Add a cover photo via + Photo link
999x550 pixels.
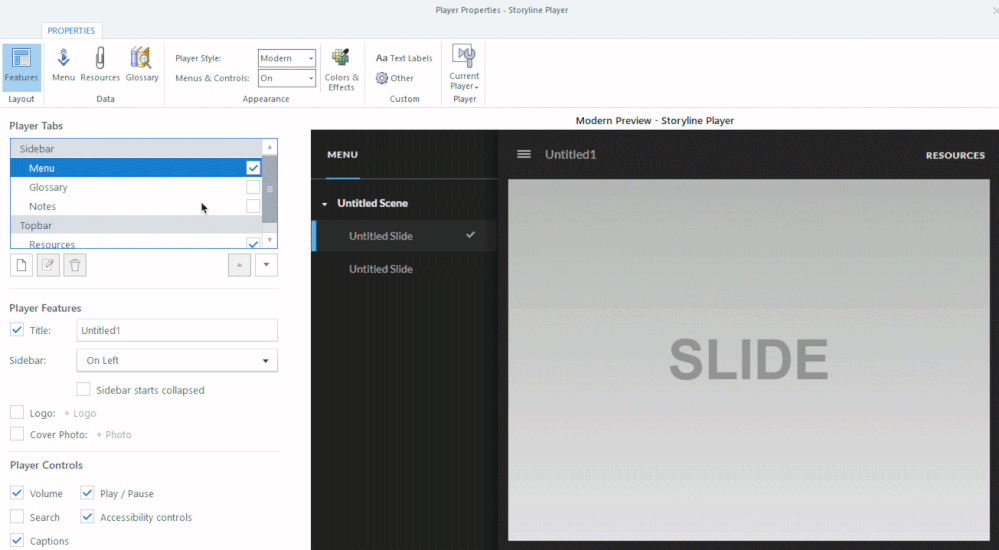[x=113, y=434]
